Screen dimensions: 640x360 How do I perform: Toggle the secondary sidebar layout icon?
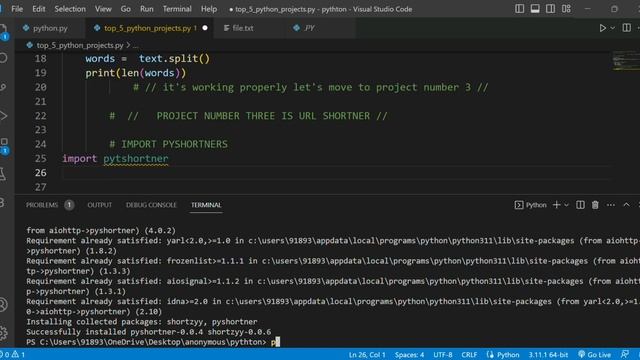click(550, 9)
